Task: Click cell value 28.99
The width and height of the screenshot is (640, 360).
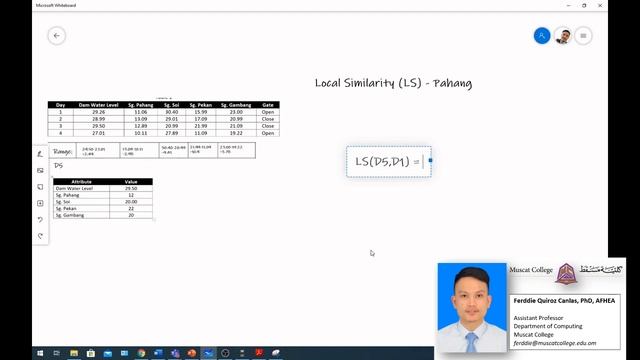Action: click(x=98, y=119)
